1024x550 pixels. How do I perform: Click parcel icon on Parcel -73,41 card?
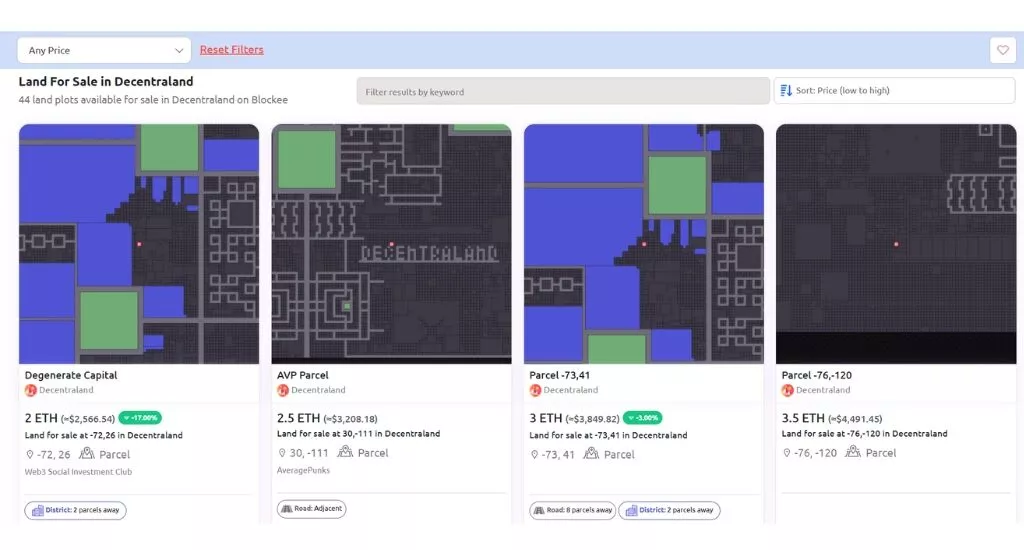[x=591, y=454]
